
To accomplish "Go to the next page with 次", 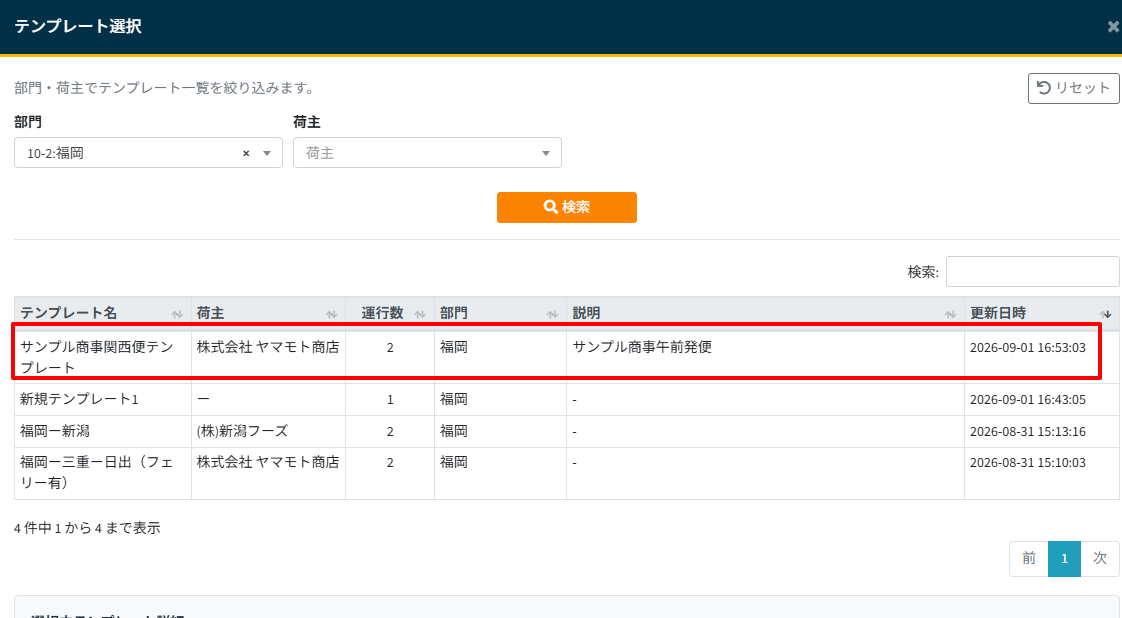I will coord(1100,559).
